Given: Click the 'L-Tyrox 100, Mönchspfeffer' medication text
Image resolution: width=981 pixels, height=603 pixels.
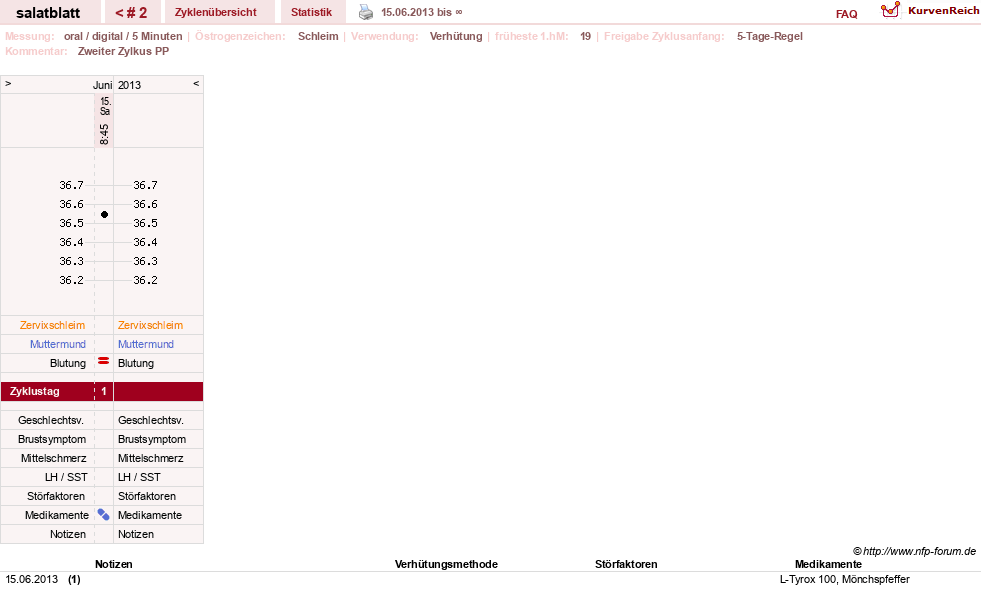Looking at the screenshot, I should click(x=845, y=579).
